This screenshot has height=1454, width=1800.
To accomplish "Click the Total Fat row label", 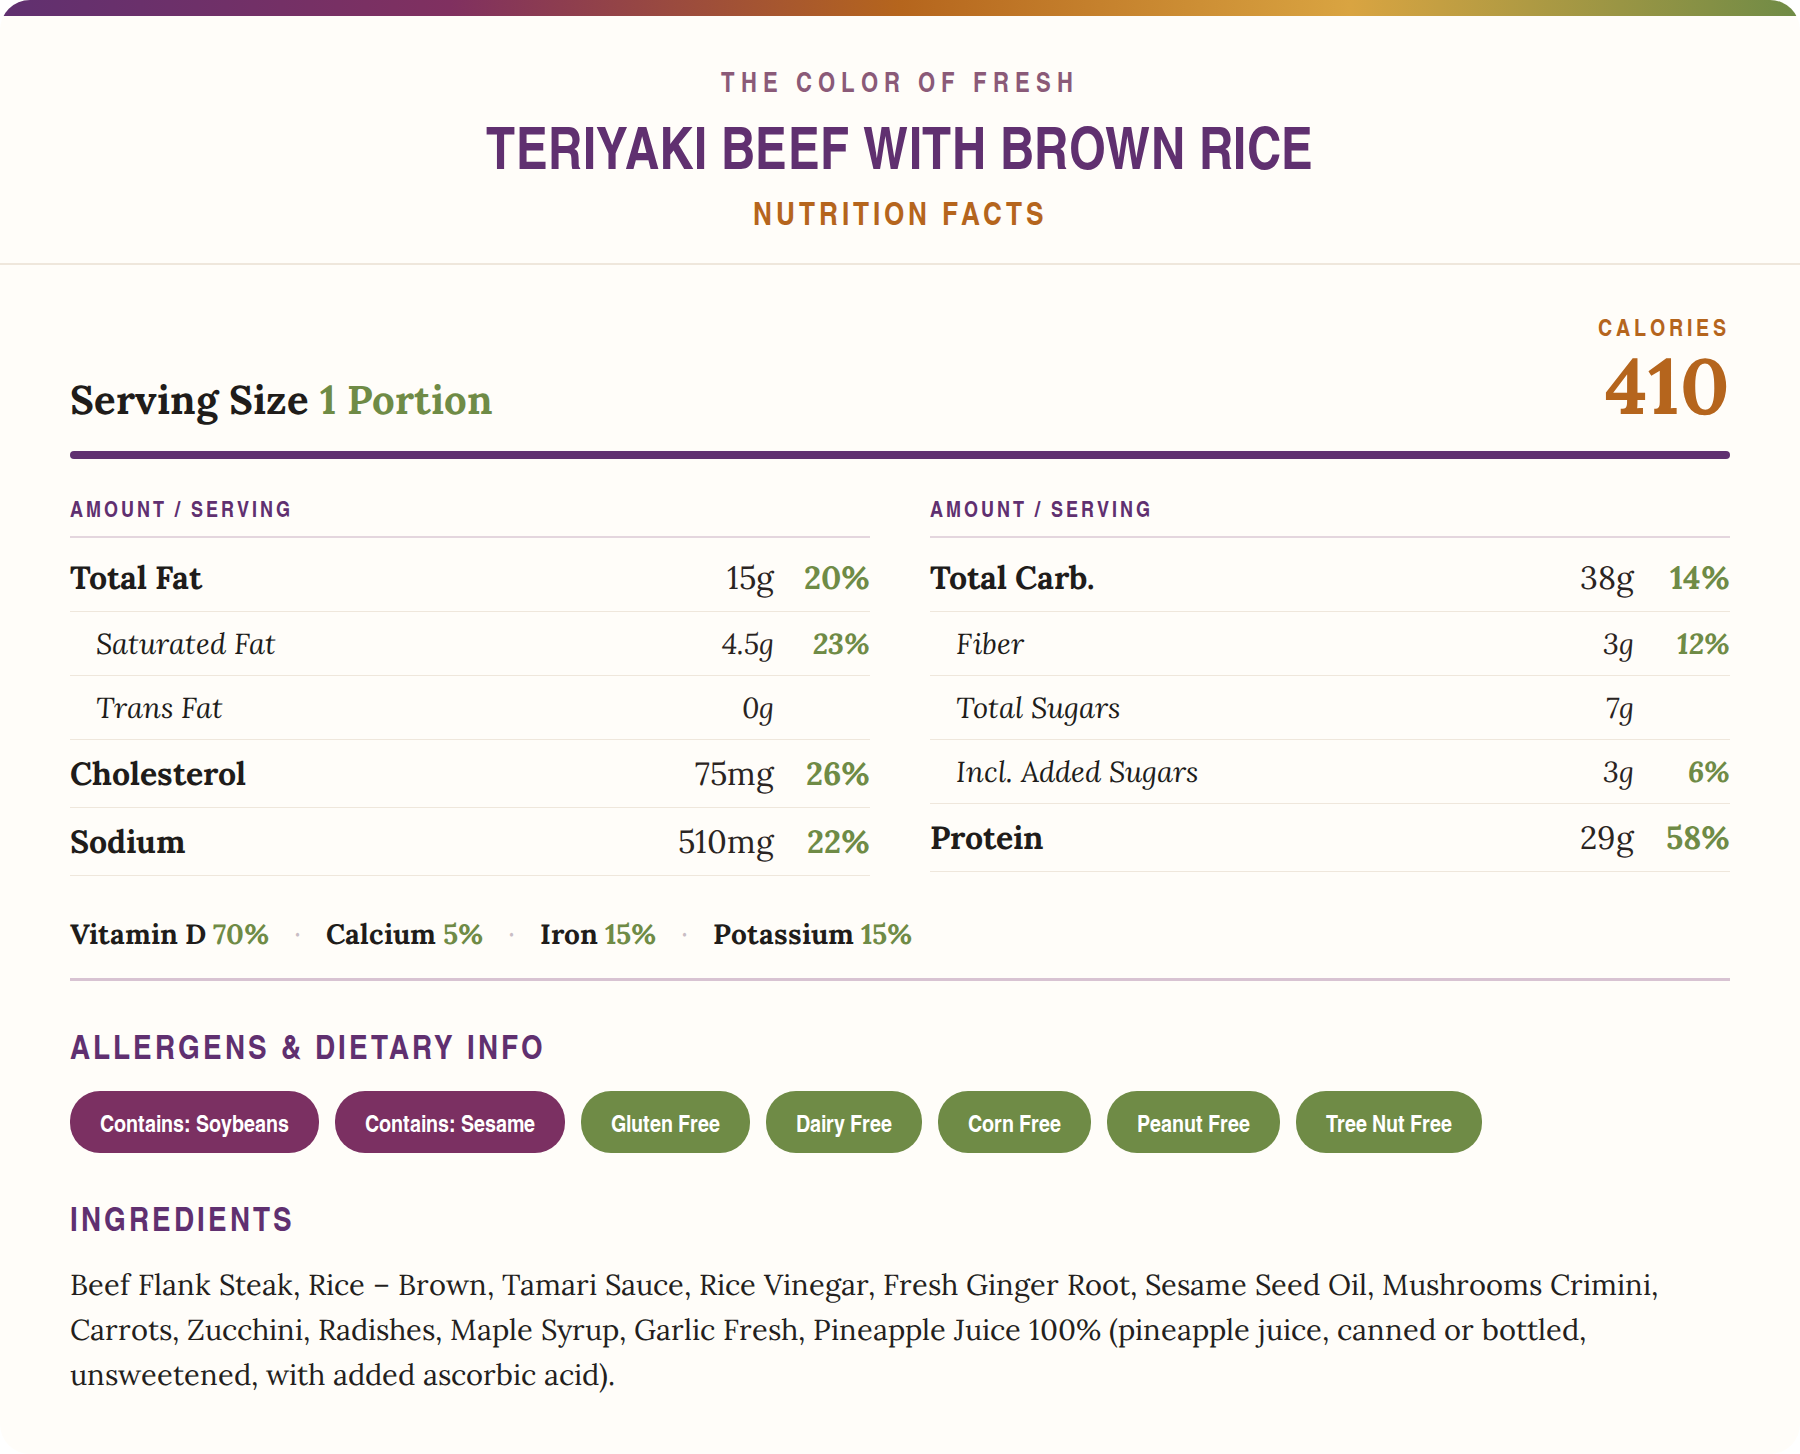I will (136, 578).
